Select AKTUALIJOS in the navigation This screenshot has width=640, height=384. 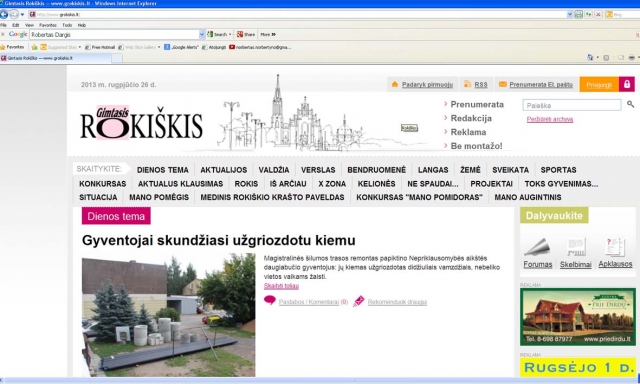click(x=223, y=170)
